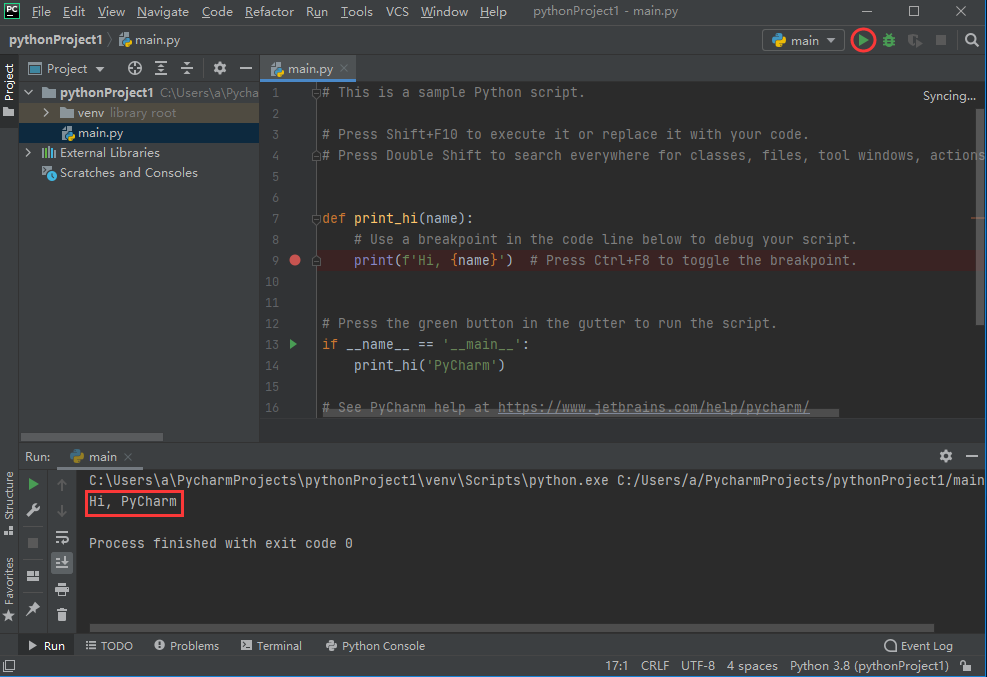Clear all console output trash icon

tap(62, 615)
